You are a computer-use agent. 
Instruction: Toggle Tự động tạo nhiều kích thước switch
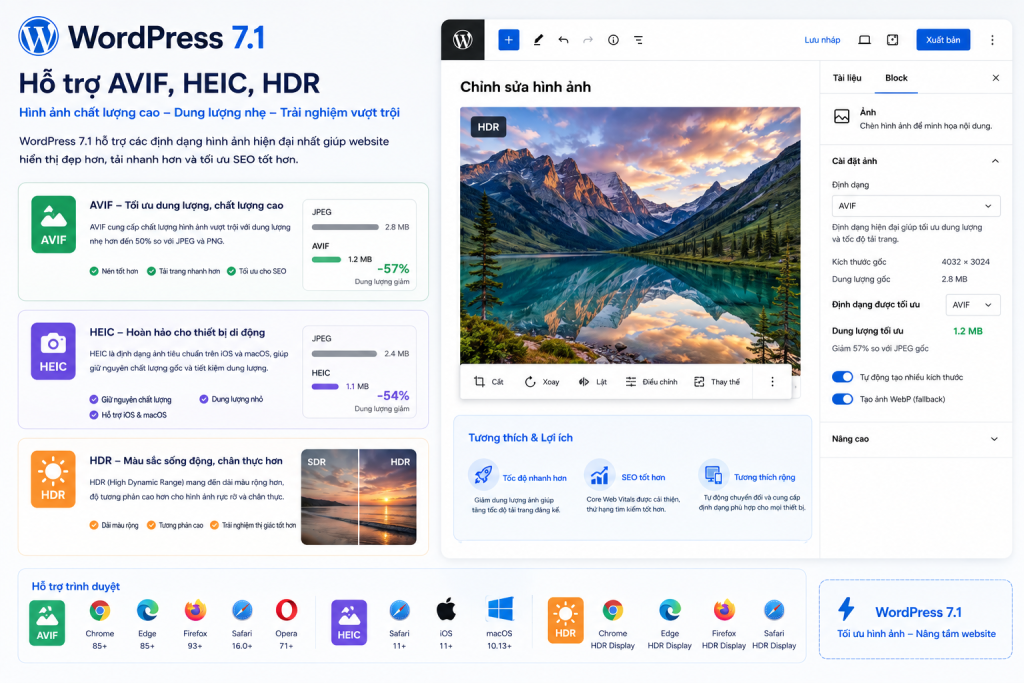tap(842, 377)
